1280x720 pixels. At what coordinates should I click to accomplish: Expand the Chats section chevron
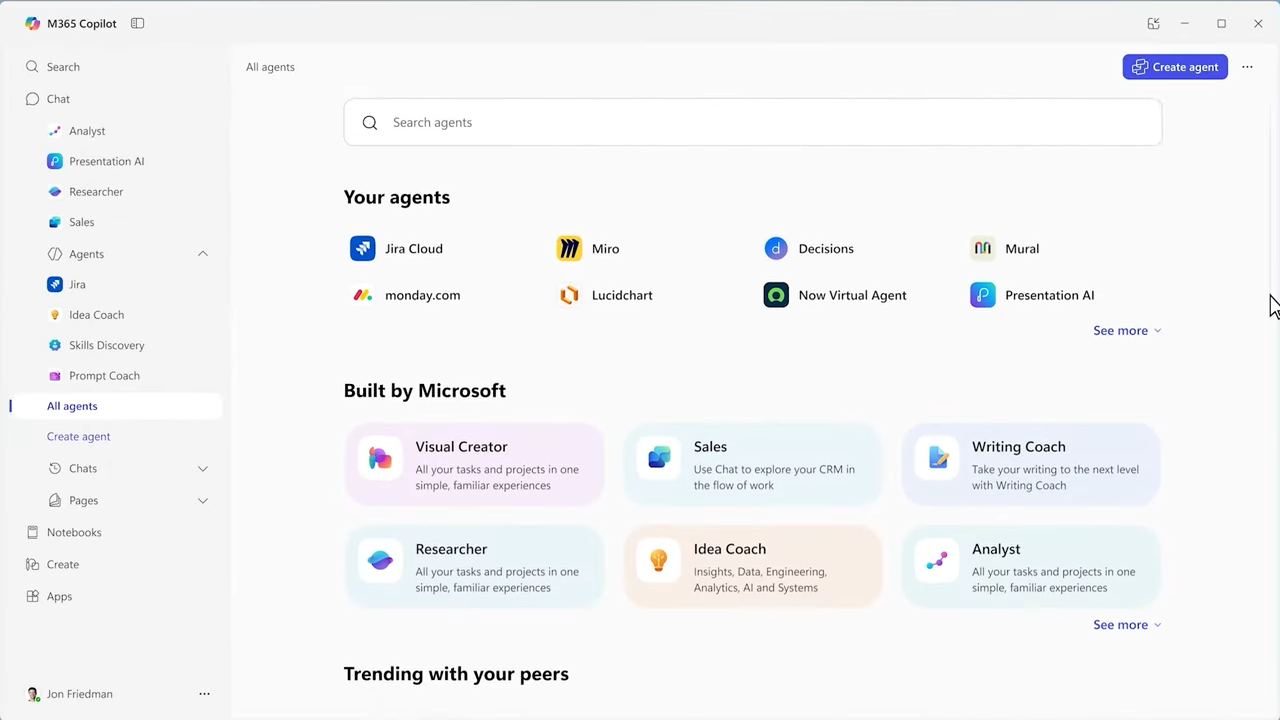click(203, 469)
